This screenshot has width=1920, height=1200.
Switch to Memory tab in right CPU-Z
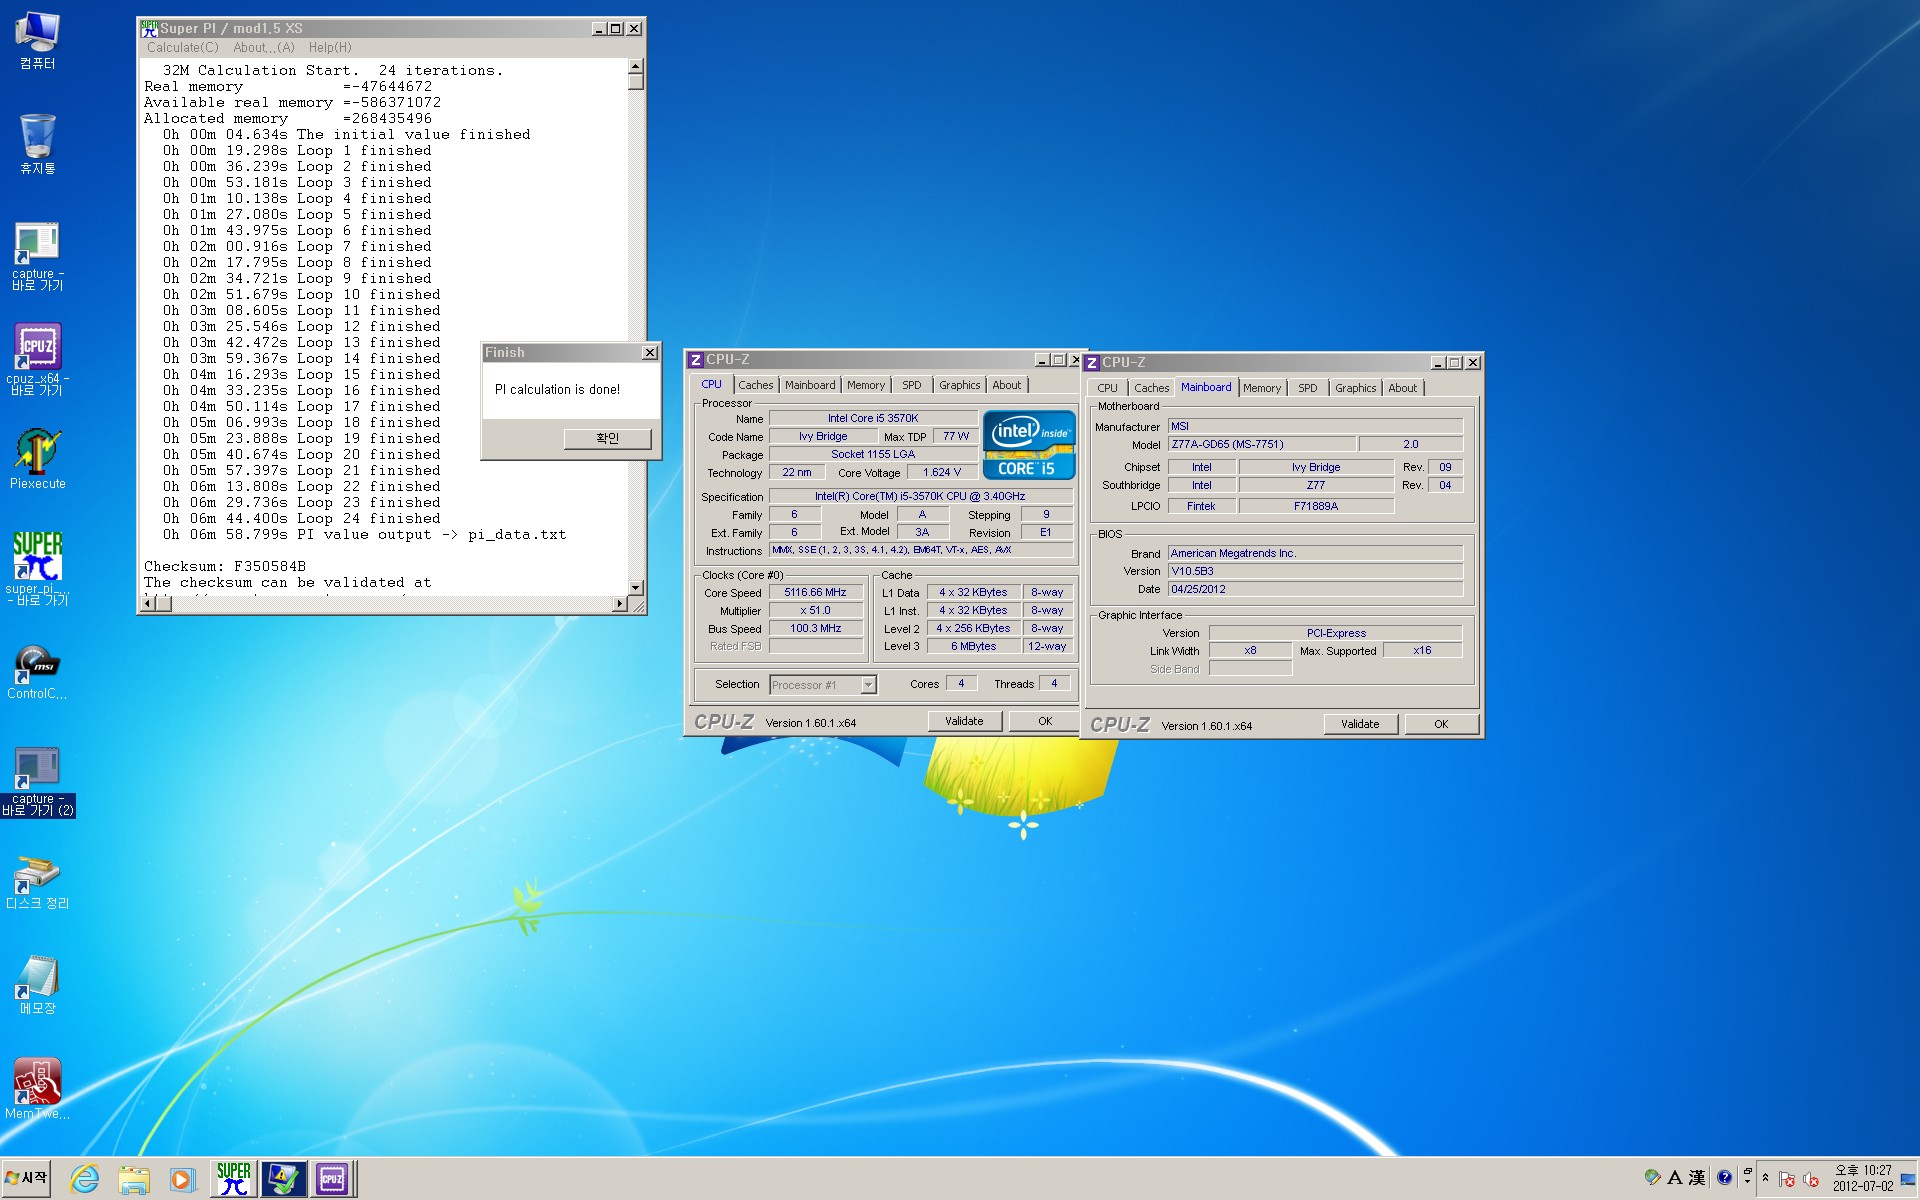click(x=1262, y=388)
